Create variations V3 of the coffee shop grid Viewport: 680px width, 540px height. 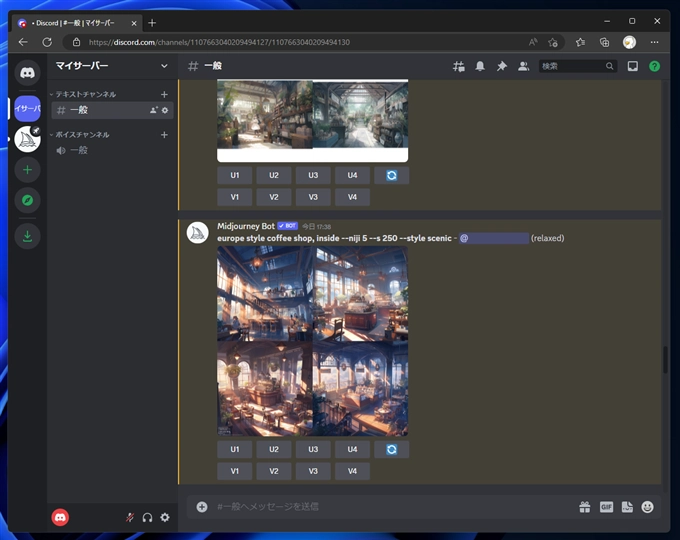click(x=313, y=471)
